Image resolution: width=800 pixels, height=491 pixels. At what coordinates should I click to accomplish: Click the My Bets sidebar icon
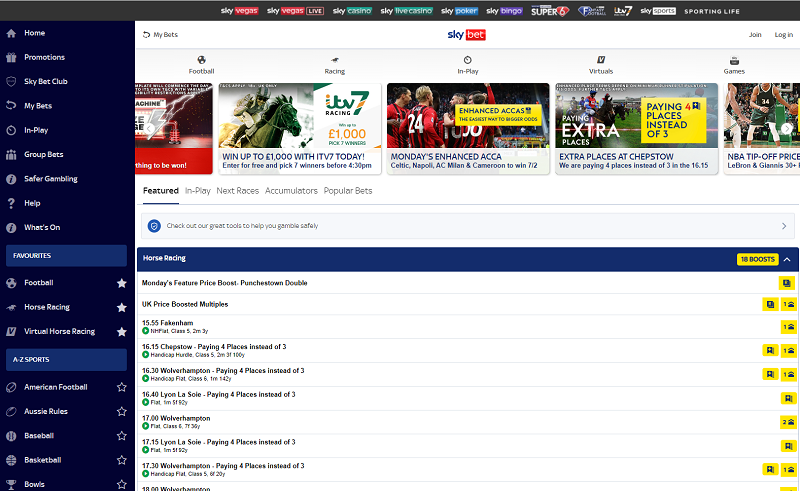click(11, 106)
